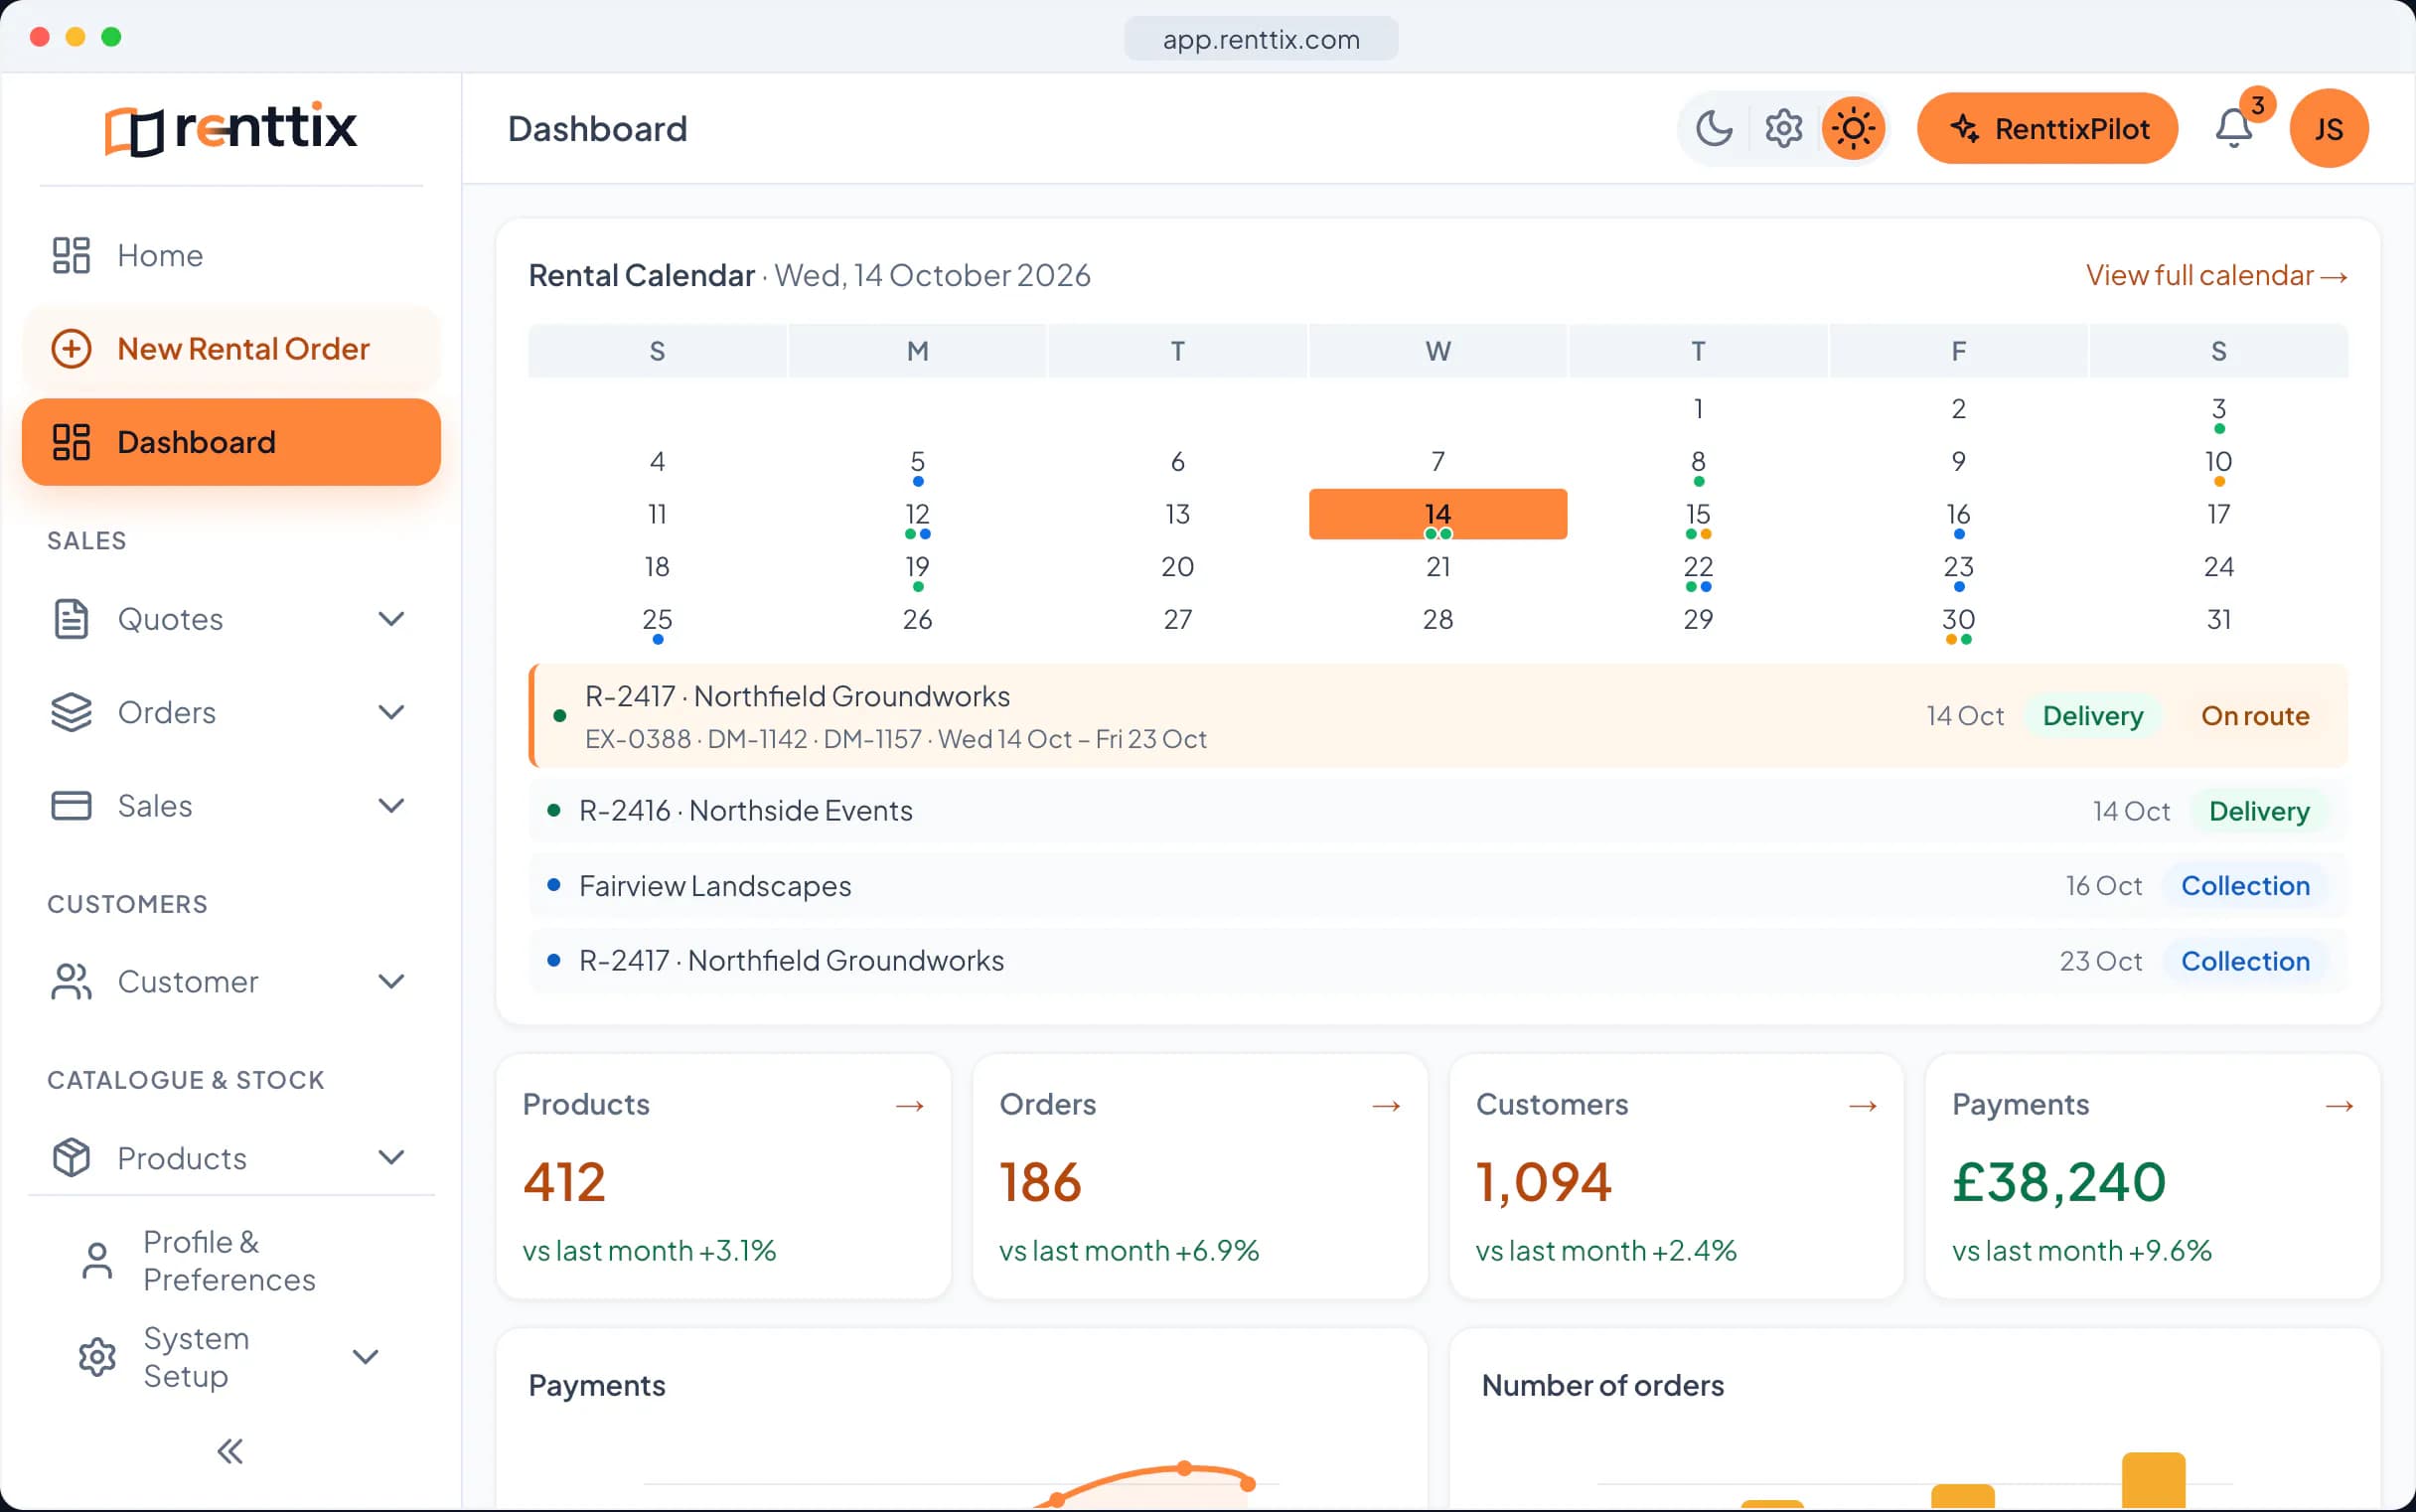The image size is (2416, 1512).
Task: Open the Orders card arrow
Action: tap(1385, 1105)
